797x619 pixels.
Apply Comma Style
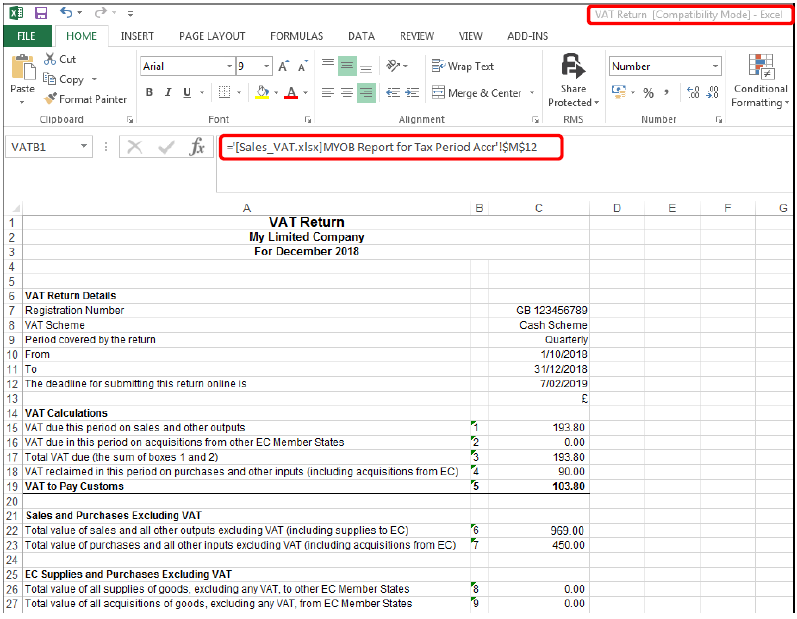coord(666,92)
